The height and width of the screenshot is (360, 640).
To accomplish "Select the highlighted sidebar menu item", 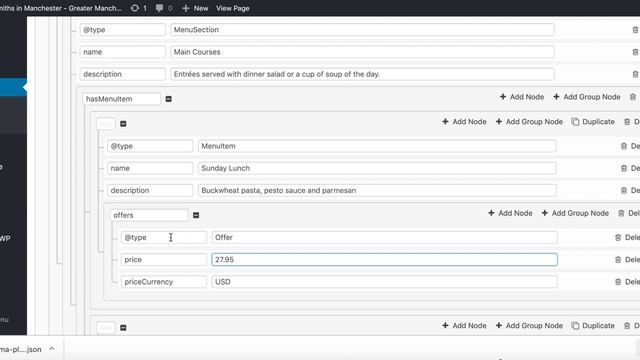I will [x=13, y=87].
